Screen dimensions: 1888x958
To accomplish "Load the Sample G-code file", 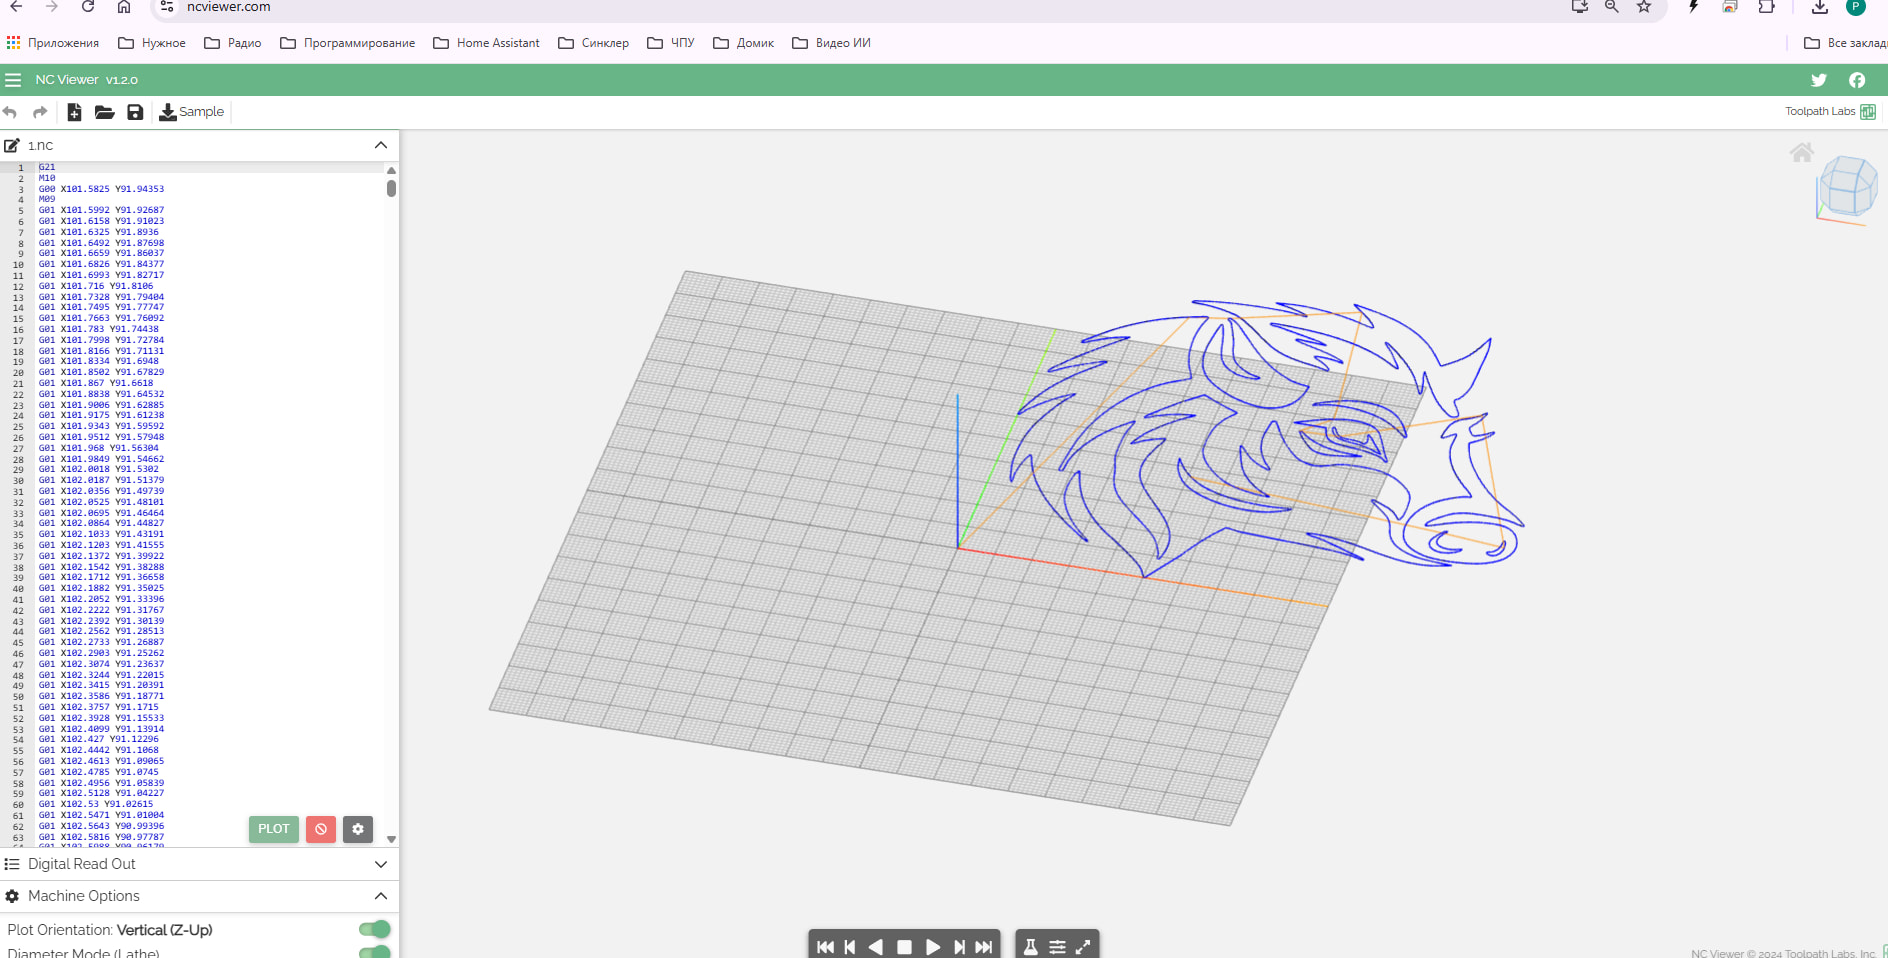I will coord(192,112).
